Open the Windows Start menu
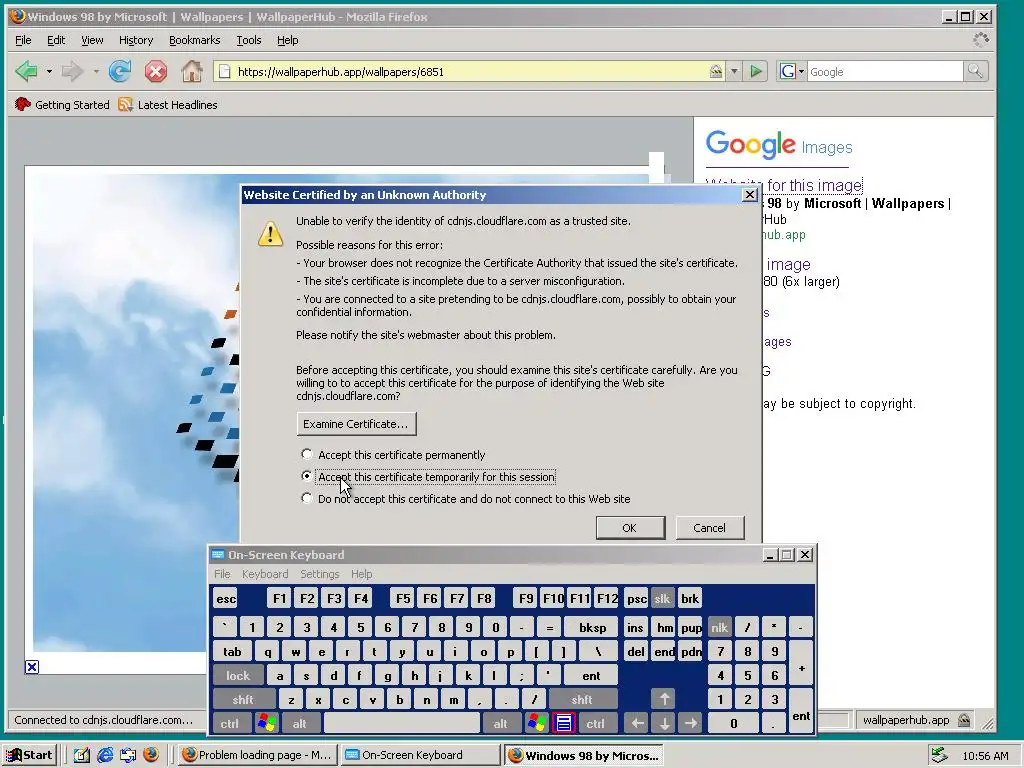 tap(31, 755)
